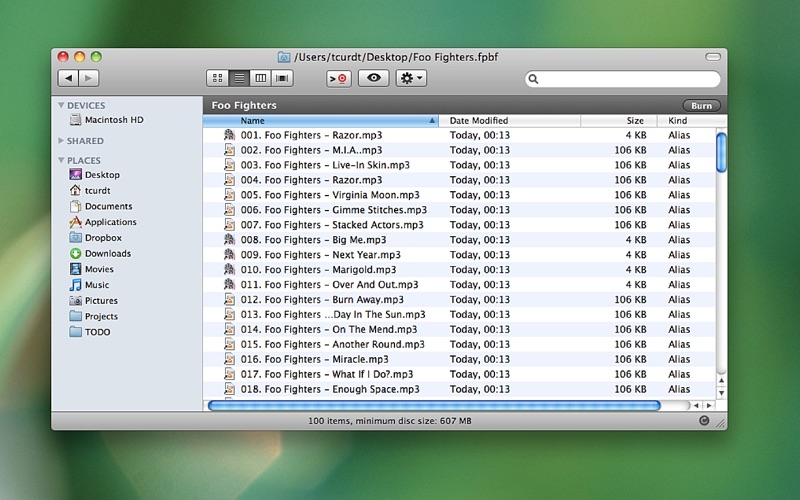Viewport: 800px width, 500px height.
Task: Open Movies in the sidebar
Action: (92, 269)
